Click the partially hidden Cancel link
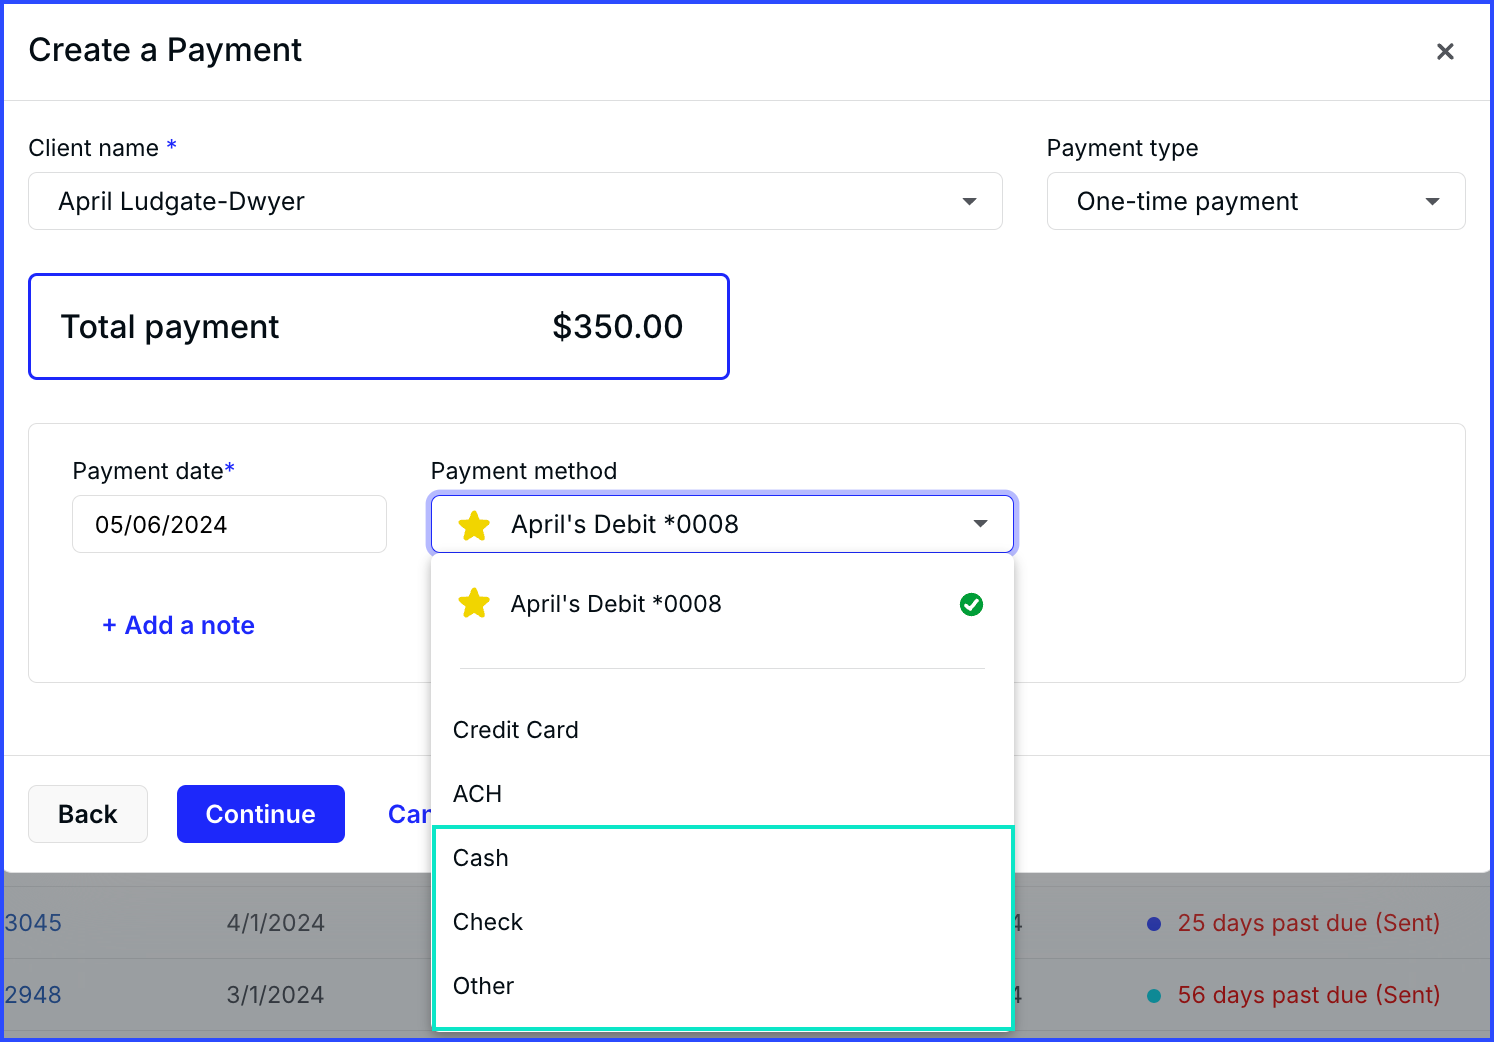Screen dimensions: 1494x1042 pyautogui.click(x=409, y=814)
